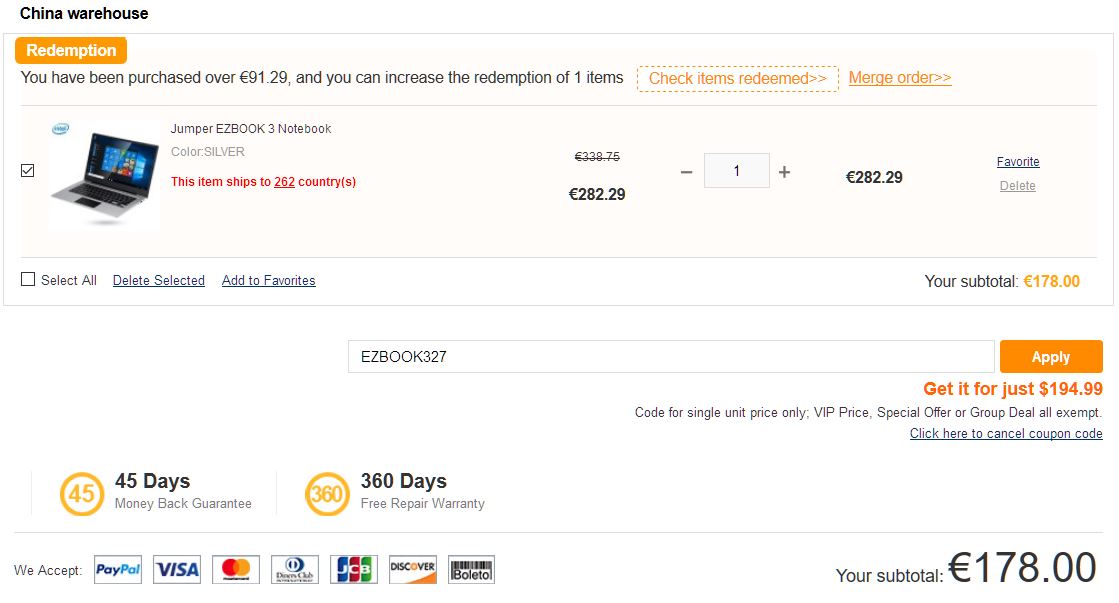
Task: Click the MasterCard payment icon
Action: pos(236,570)
